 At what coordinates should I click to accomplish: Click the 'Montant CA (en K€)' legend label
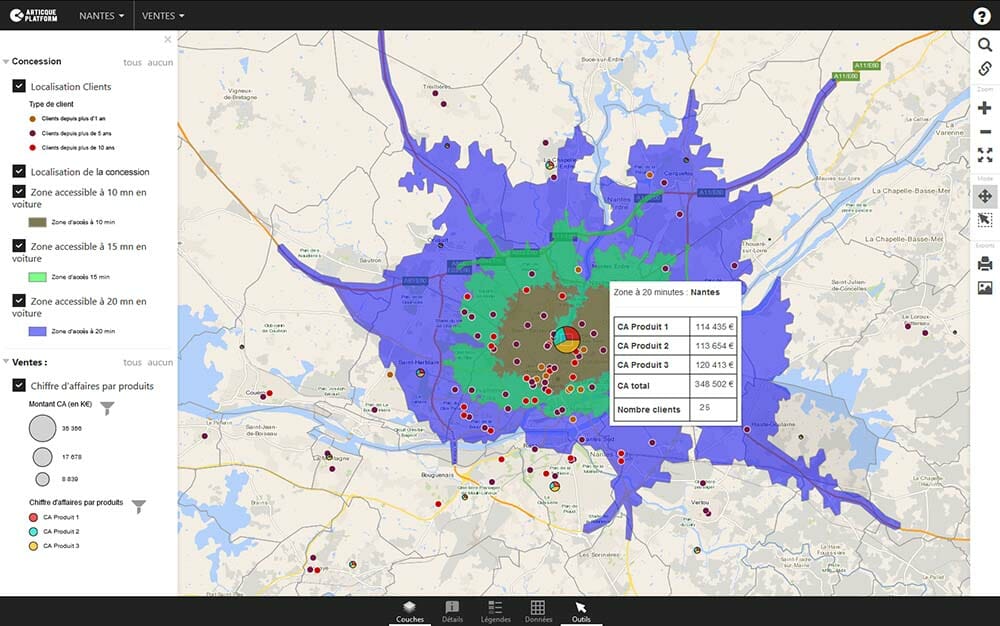point(61,404)
